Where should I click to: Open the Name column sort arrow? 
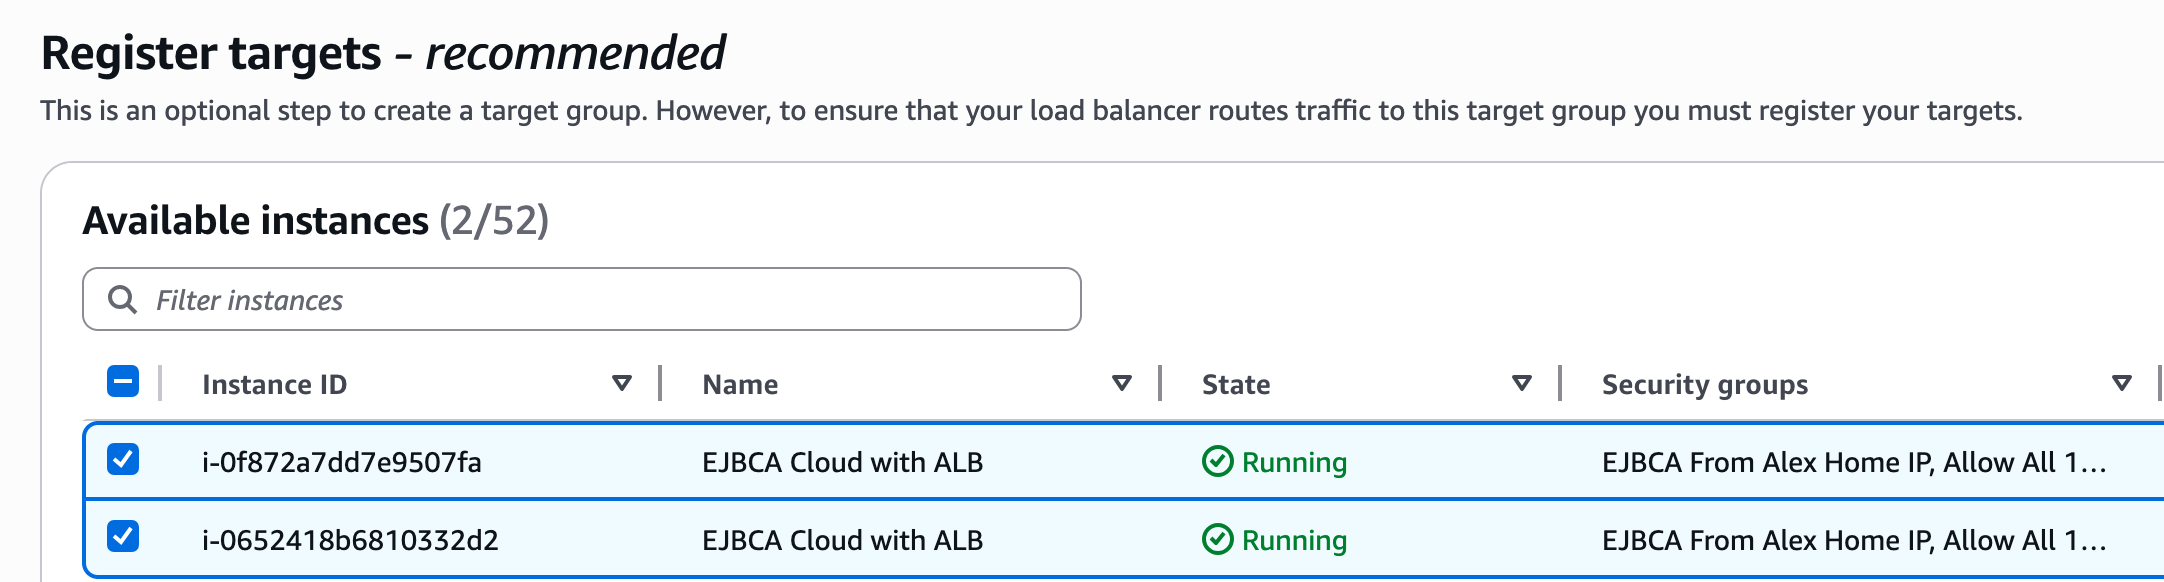[1122, 384]
